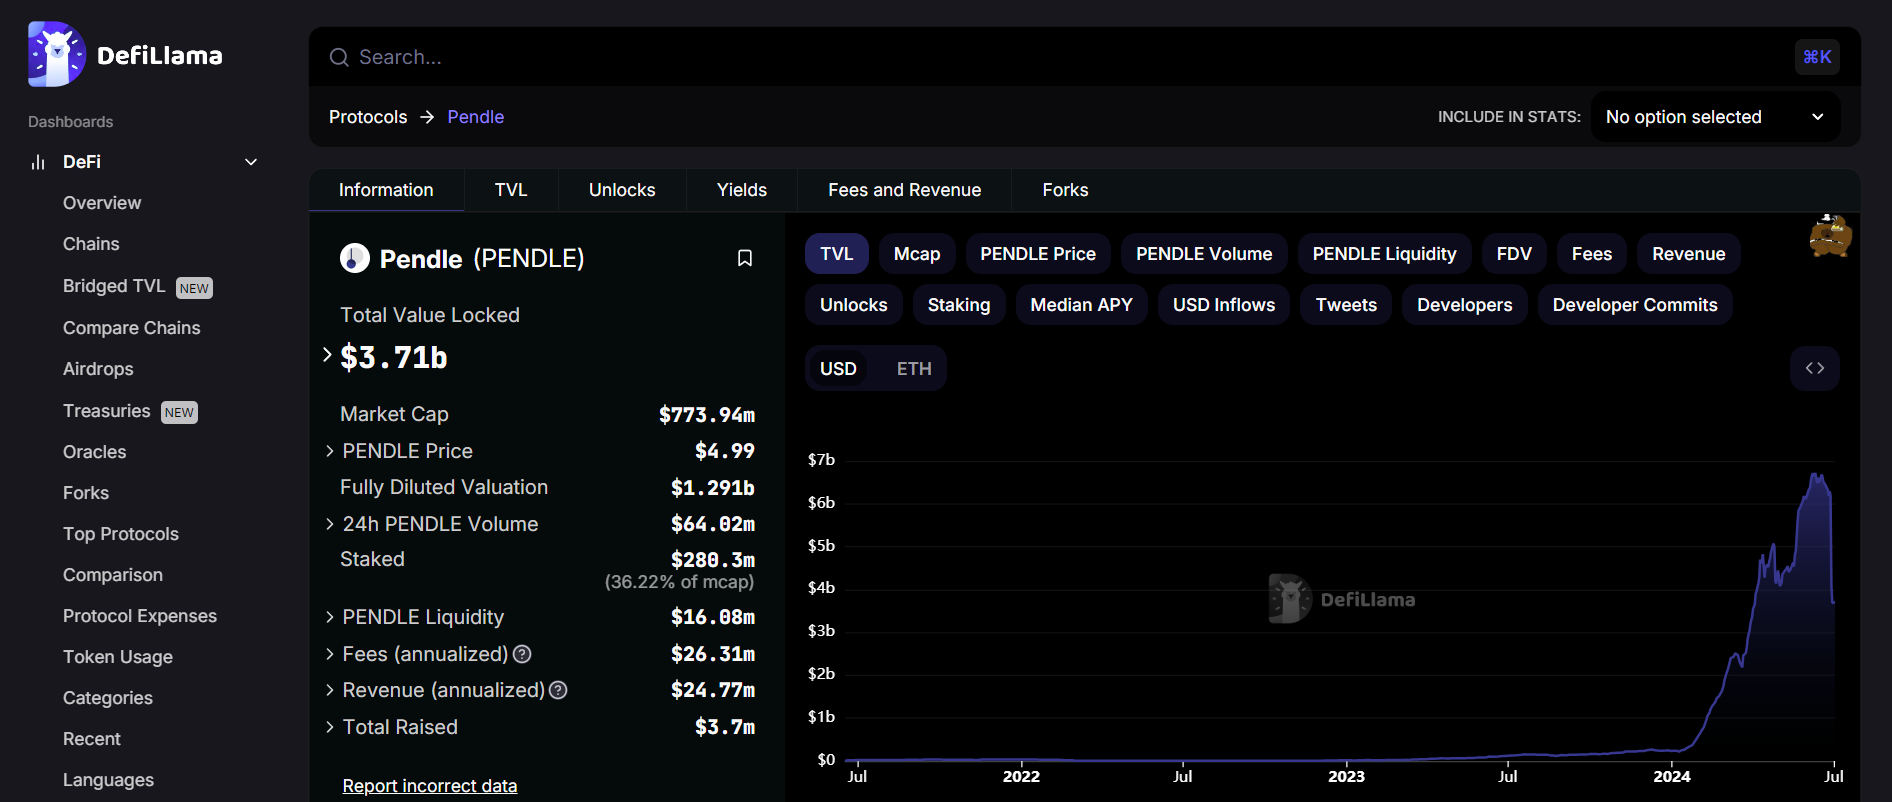Open the embed chart code button
This screenshot has width=1892, height=802.
click(1815, 368)
